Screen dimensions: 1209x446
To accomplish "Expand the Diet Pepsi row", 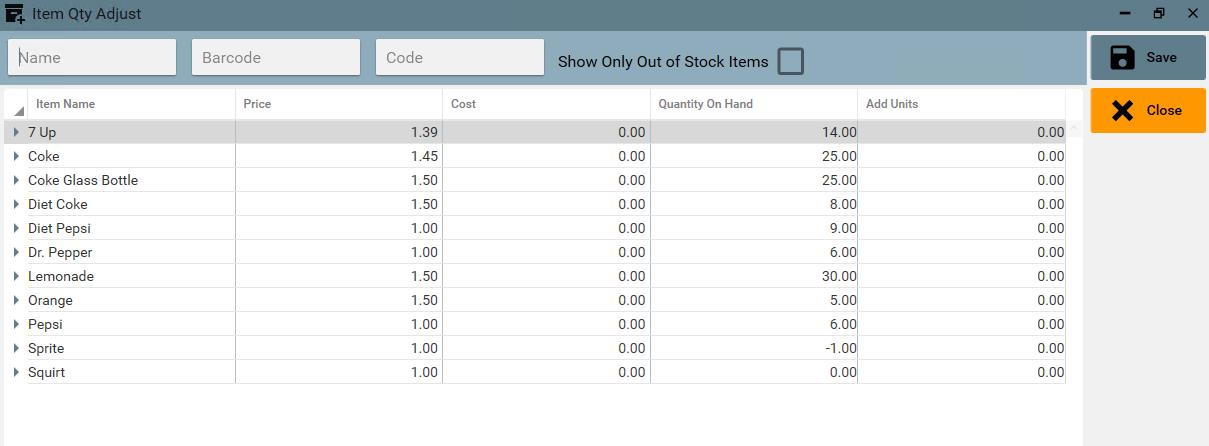I will 16,228.
